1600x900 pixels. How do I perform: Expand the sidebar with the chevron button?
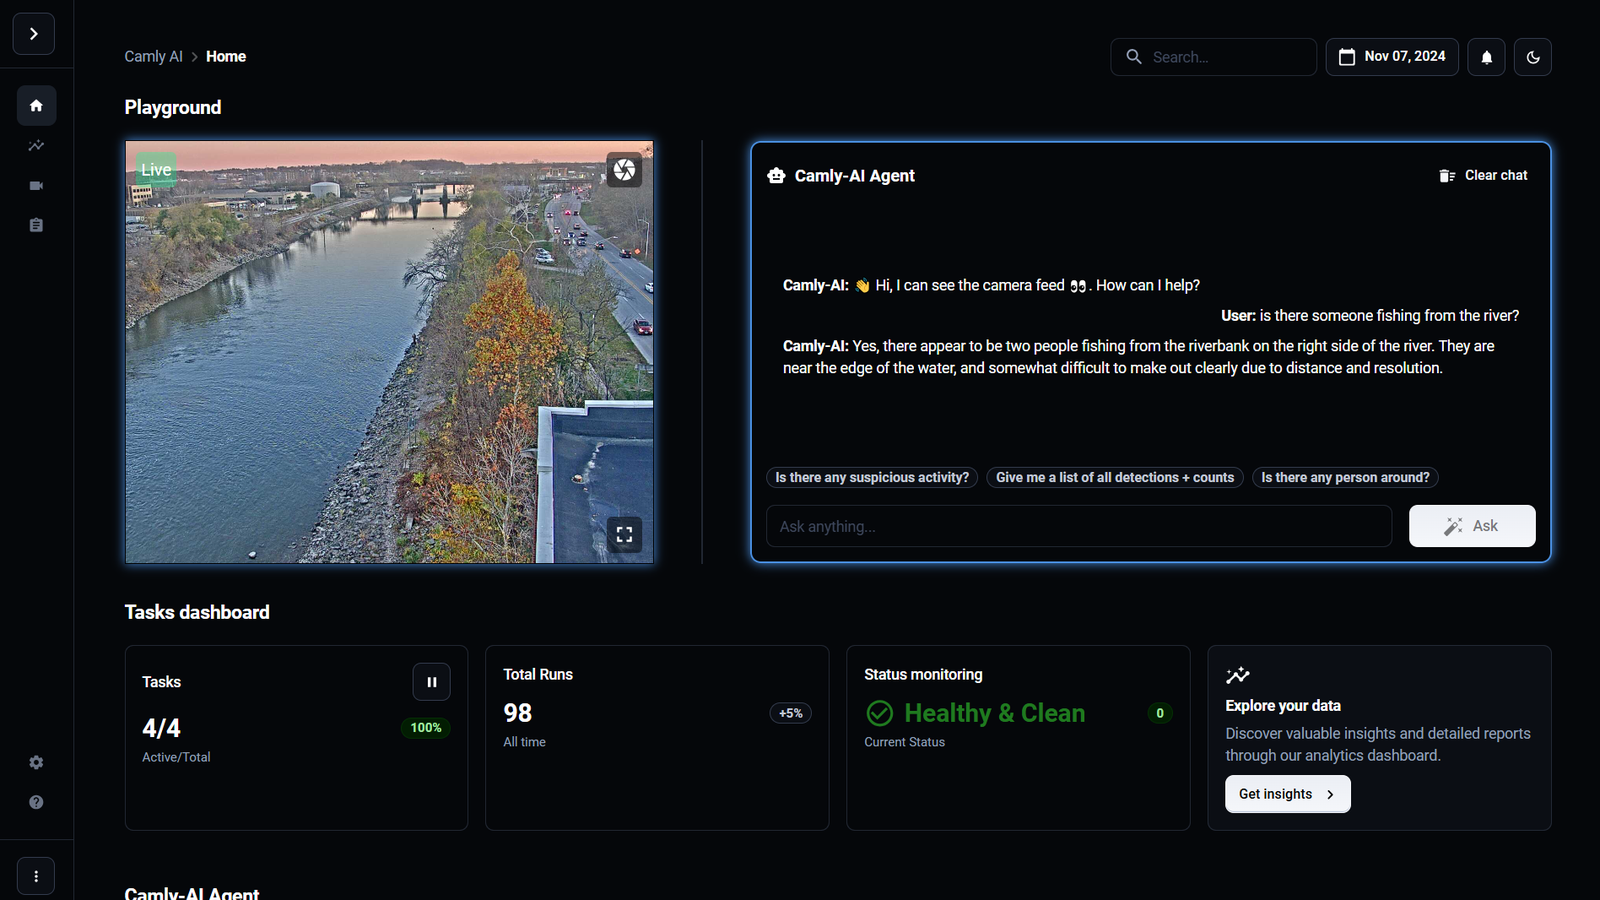[x=34, y=34]
